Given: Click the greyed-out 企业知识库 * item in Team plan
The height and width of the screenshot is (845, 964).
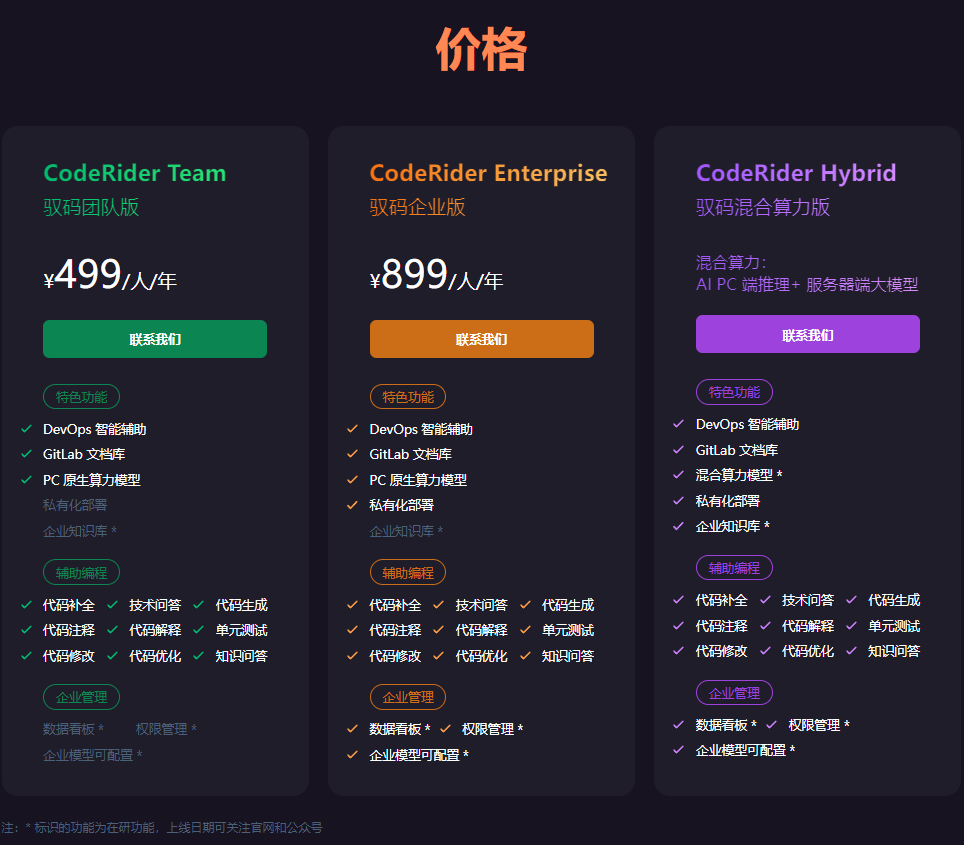Looking at the screenshot, I should point(80,531).
